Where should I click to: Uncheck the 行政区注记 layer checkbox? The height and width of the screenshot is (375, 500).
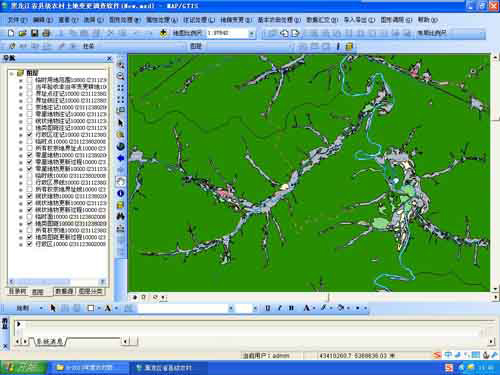point(30,135)
